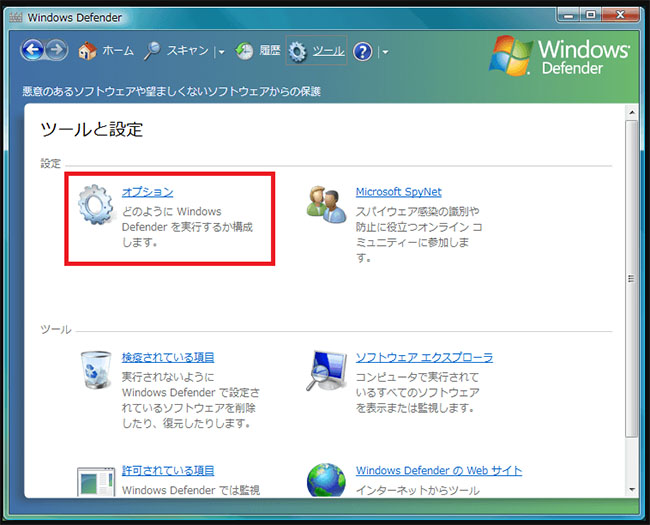
Task: Click the ホーム toolbar label
Action: (x=118, y=51)
